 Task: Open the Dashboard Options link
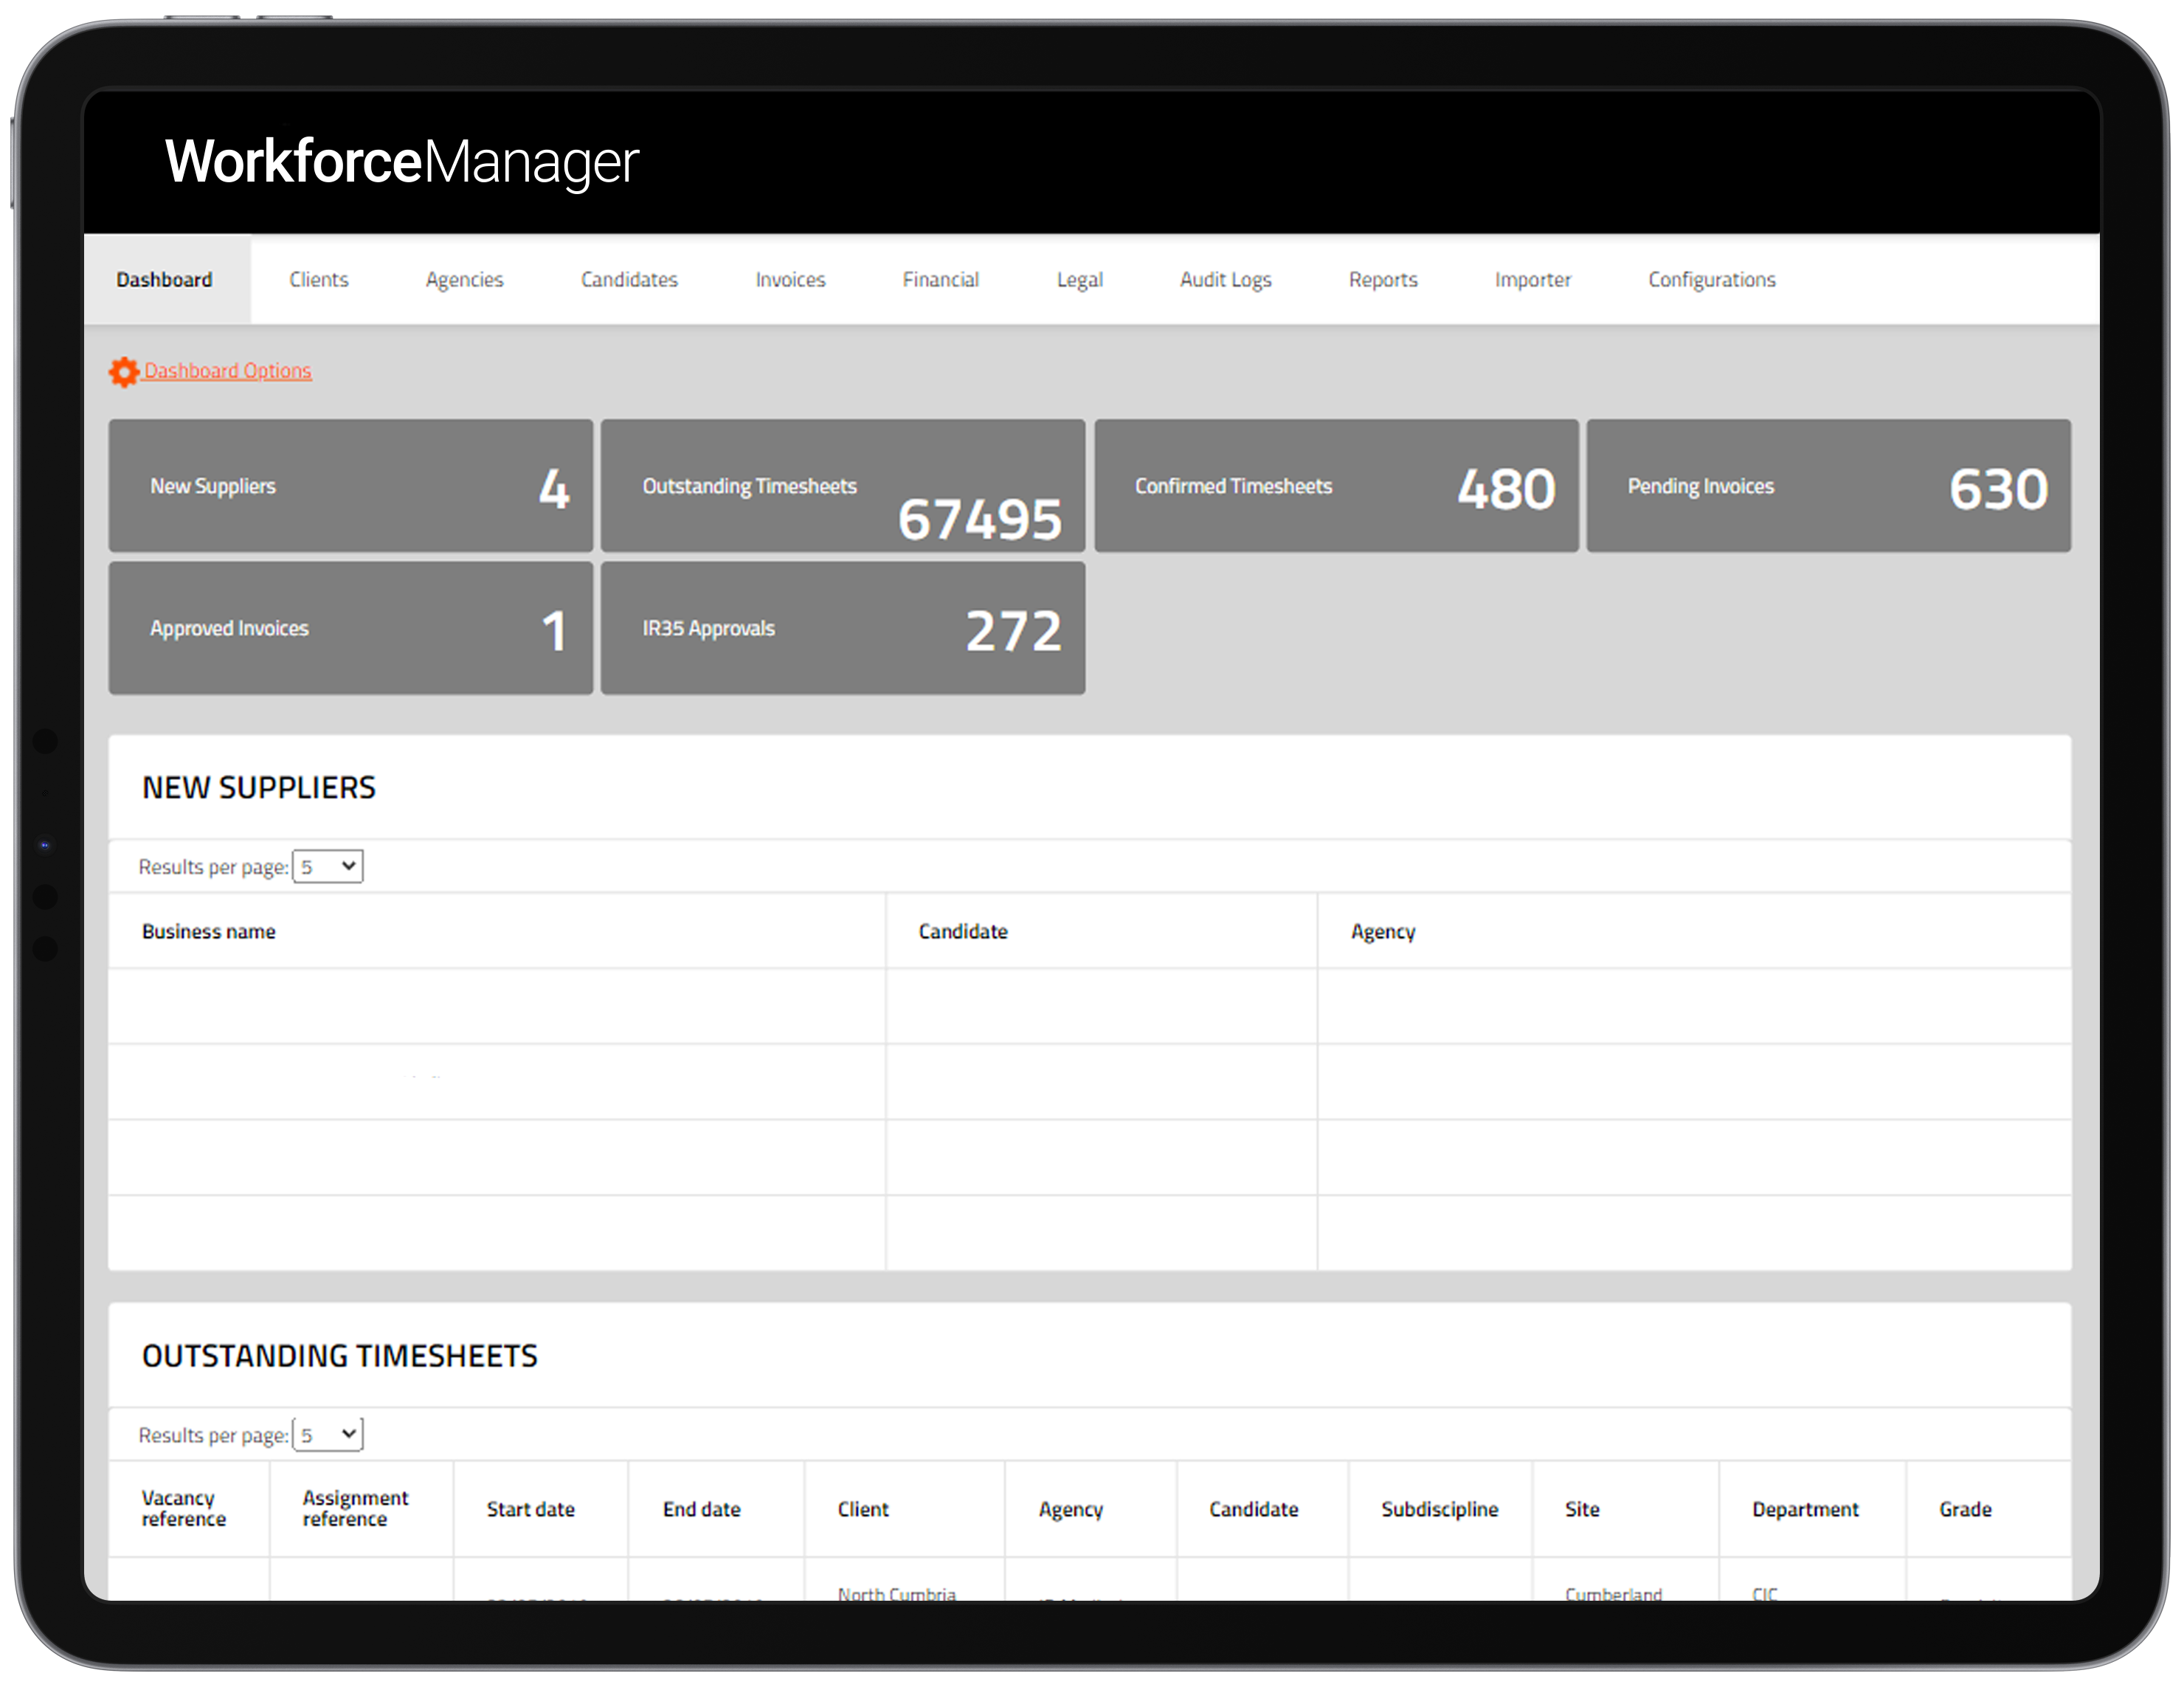(x=227, y=371)
